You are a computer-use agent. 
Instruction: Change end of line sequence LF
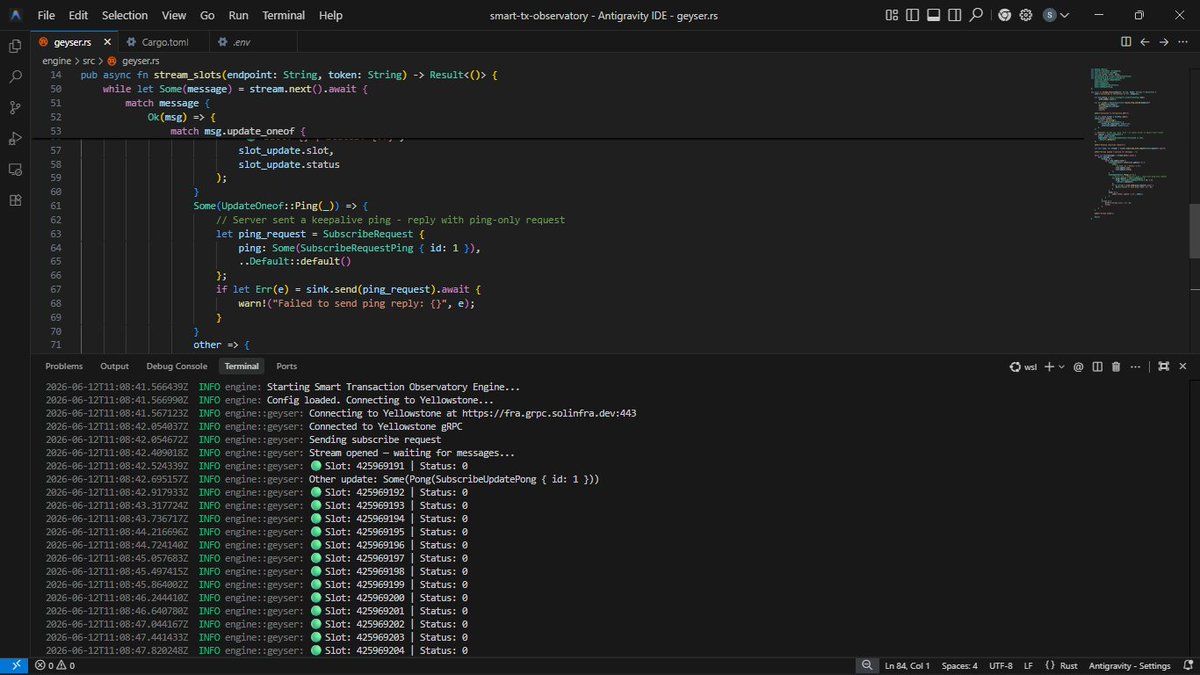point(1030,666)
